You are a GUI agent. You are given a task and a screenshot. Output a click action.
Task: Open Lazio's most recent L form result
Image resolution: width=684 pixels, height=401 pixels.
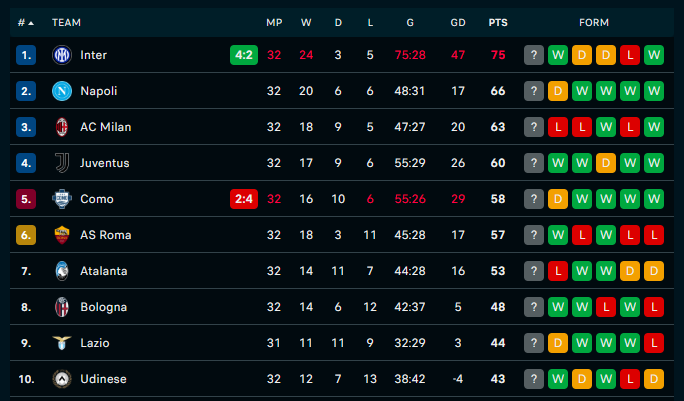click(x=654, y=343)
